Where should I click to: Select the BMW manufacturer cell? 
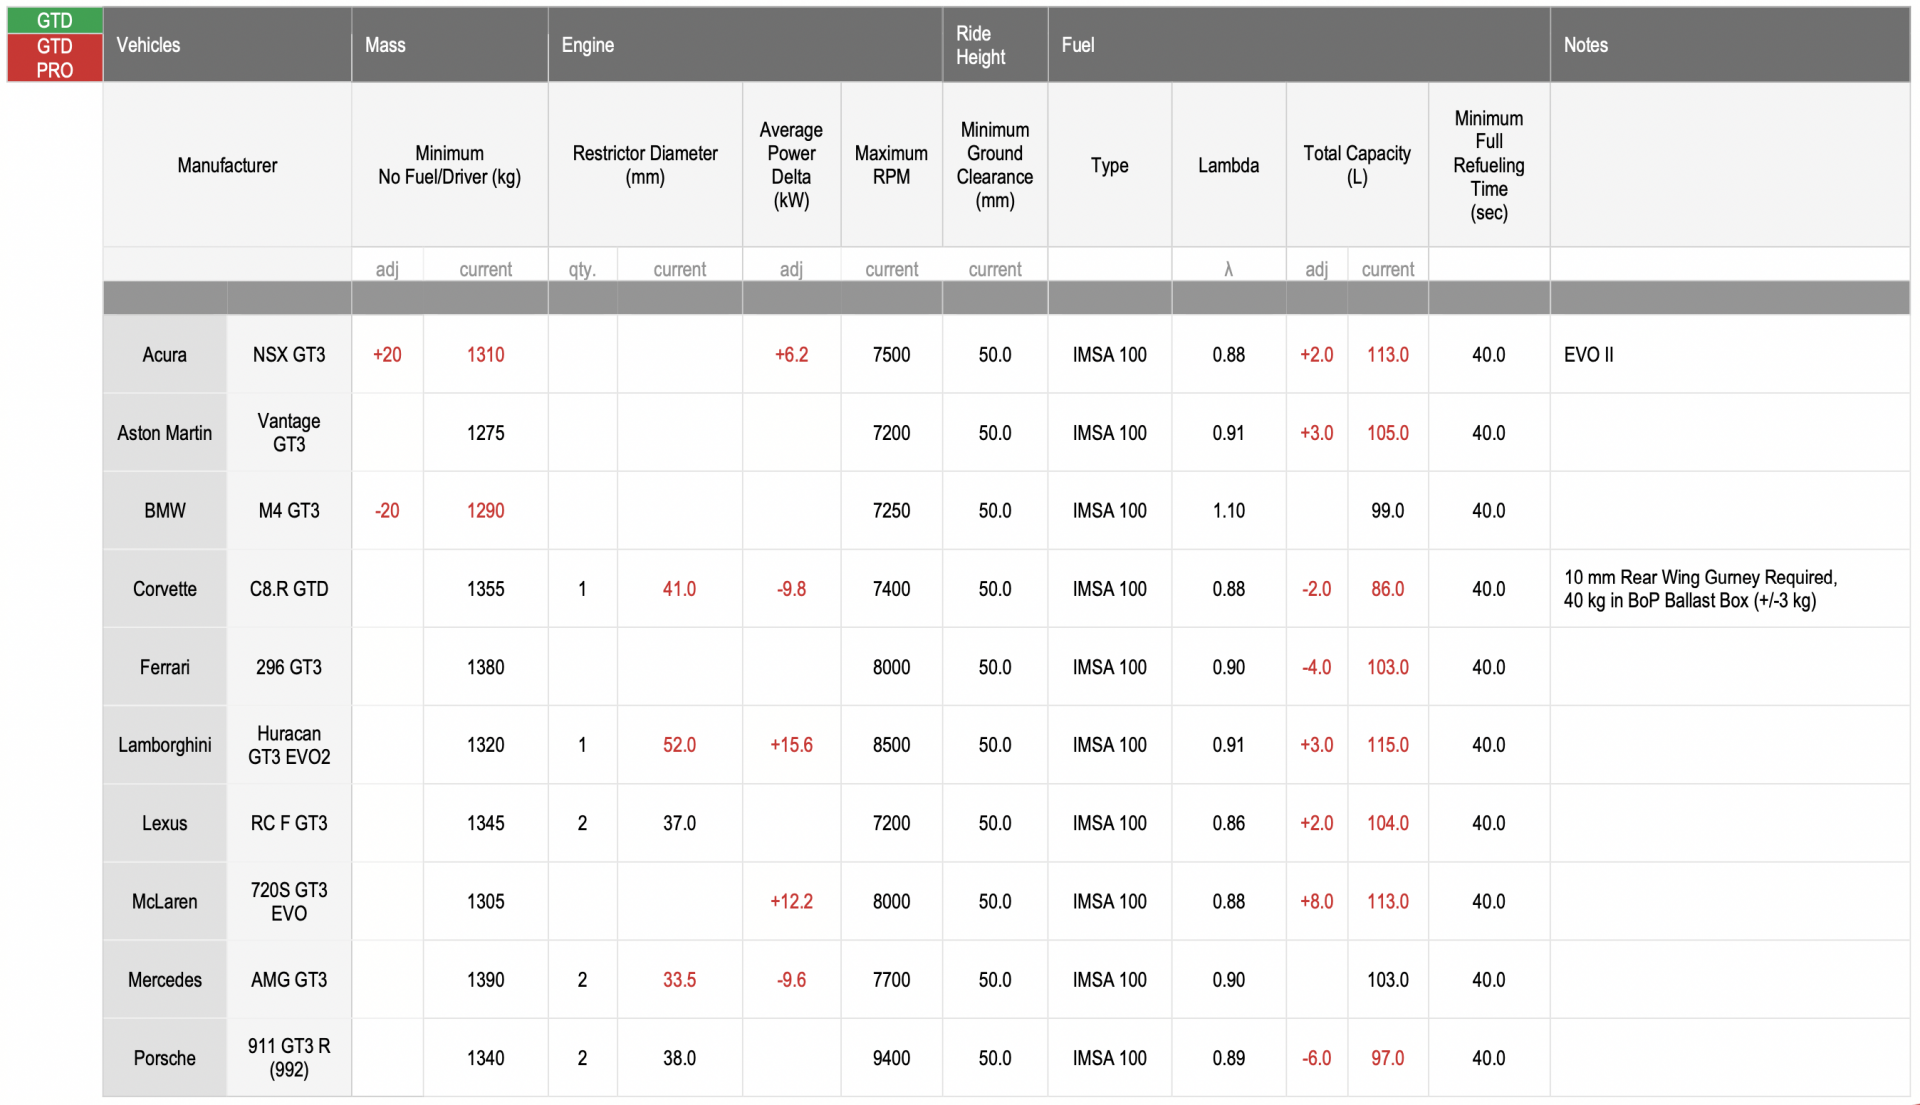[165, 511]
